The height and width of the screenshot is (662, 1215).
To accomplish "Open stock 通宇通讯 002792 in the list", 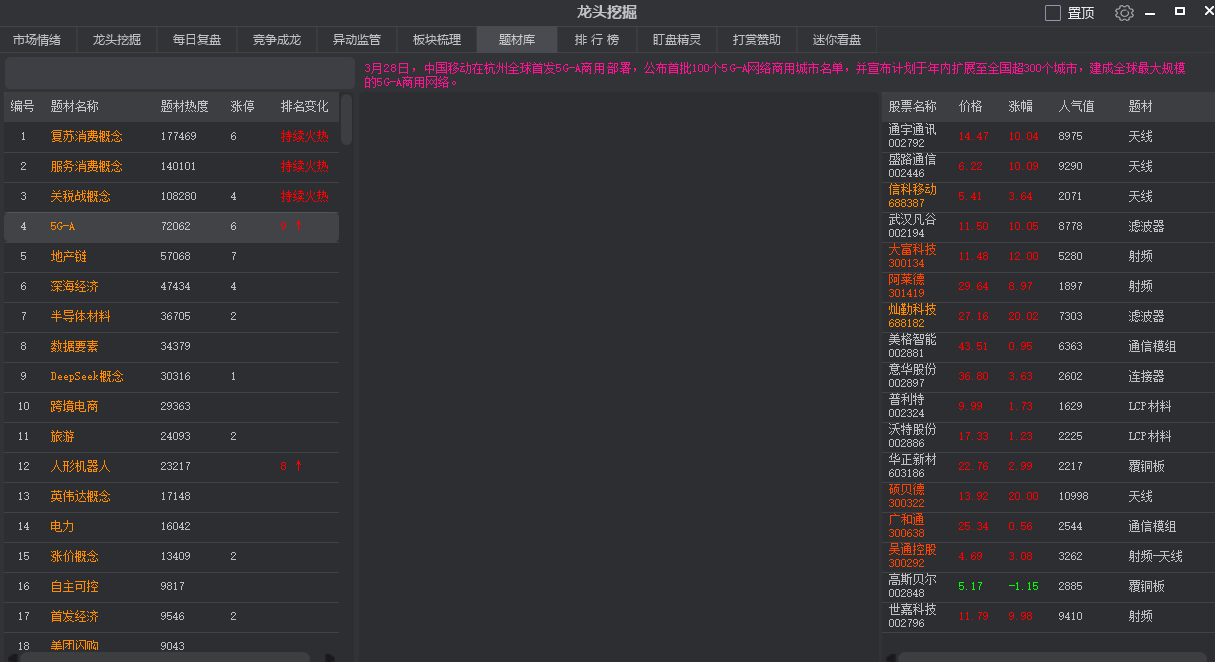I will pos(912,136).
